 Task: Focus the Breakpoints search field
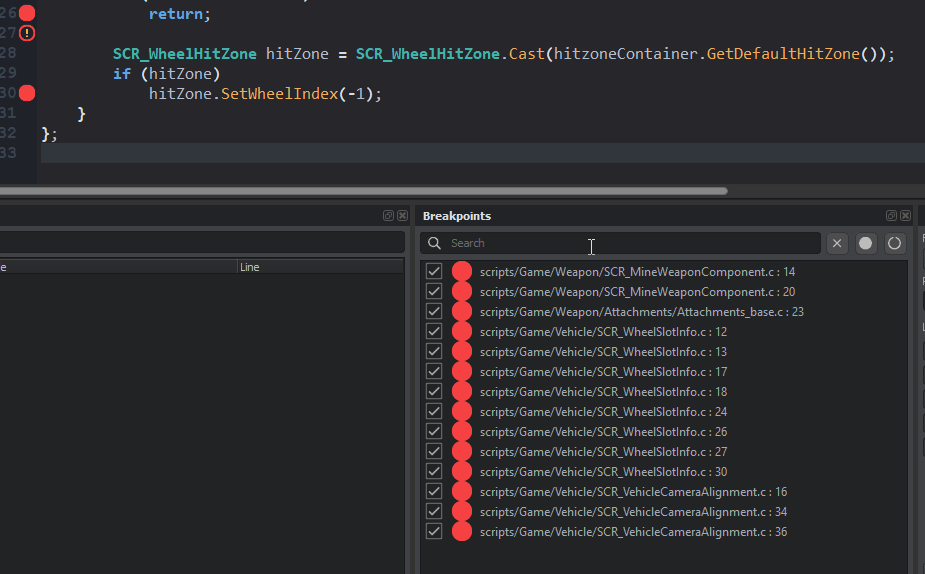tap(630, 243)
